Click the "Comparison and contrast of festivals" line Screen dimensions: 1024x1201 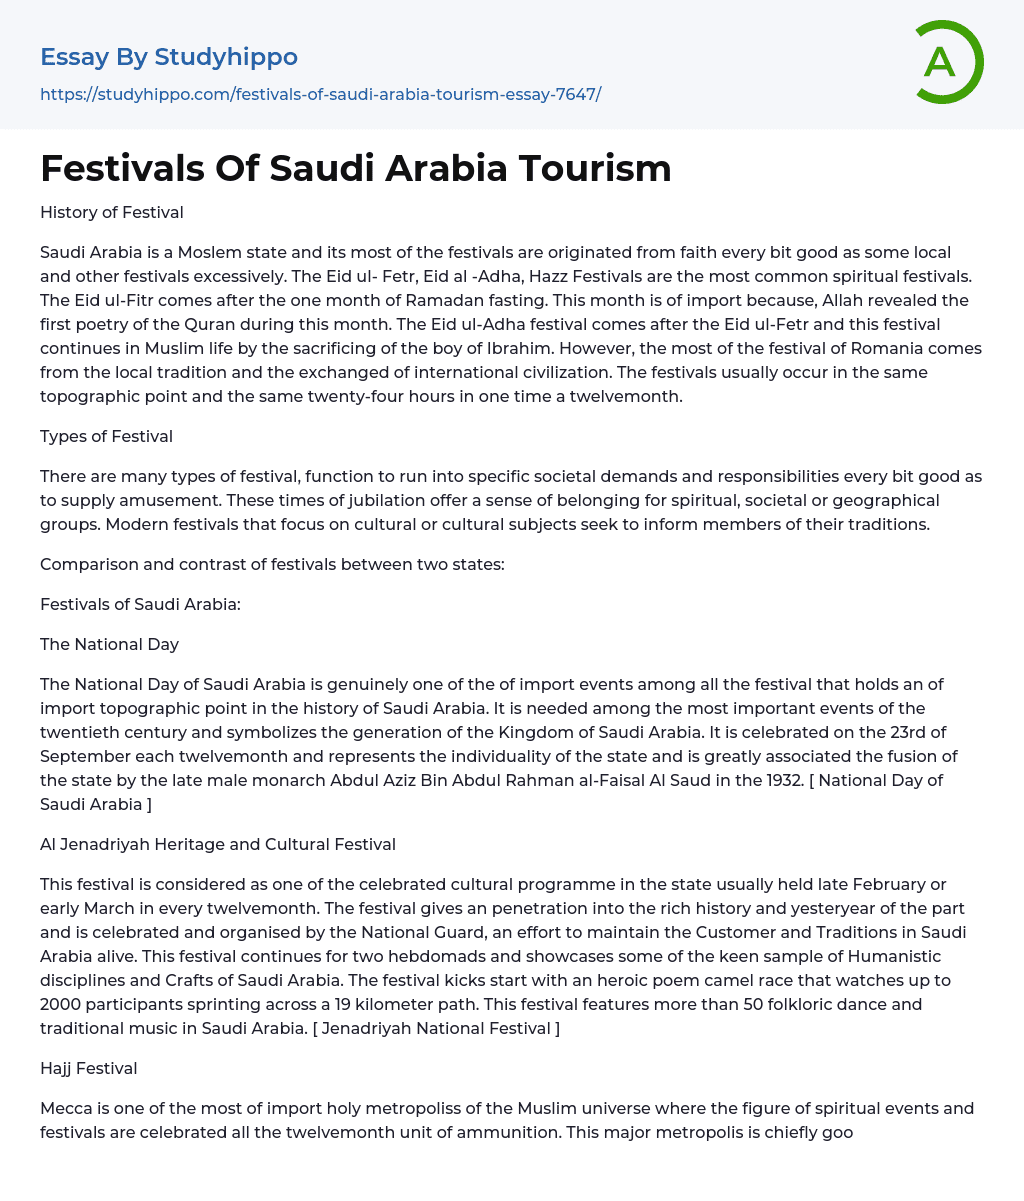pos(272,564)
